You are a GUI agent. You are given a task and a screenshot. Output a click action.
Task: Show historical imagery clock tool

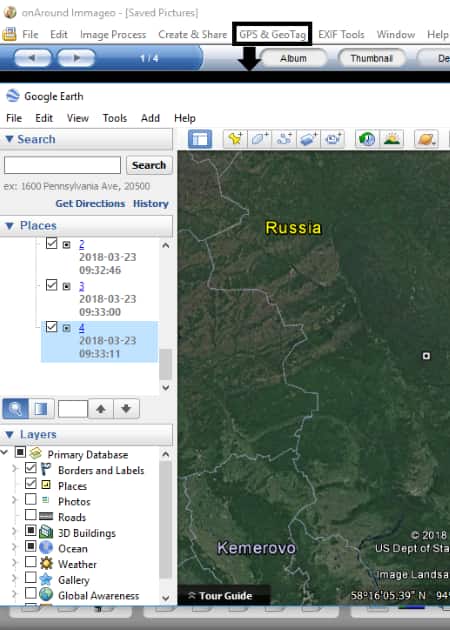tap(367, 139)
